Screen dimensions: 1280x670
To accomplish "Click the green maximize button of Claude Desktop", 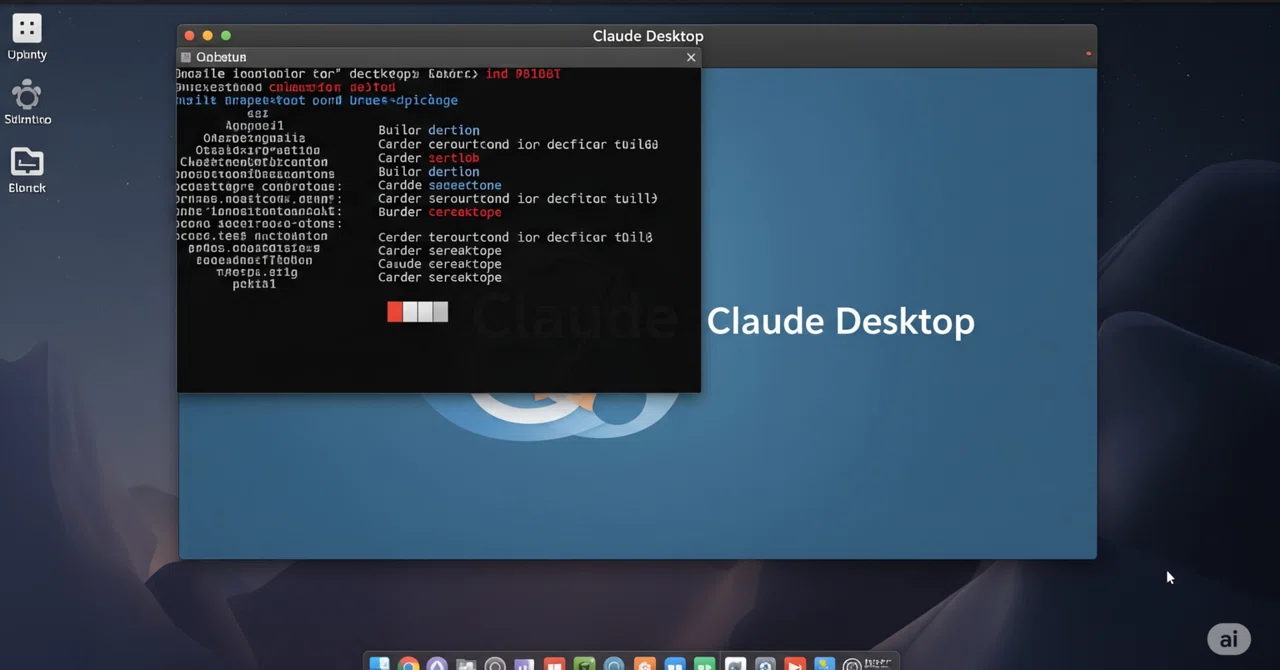I will [x=226, y=36].
